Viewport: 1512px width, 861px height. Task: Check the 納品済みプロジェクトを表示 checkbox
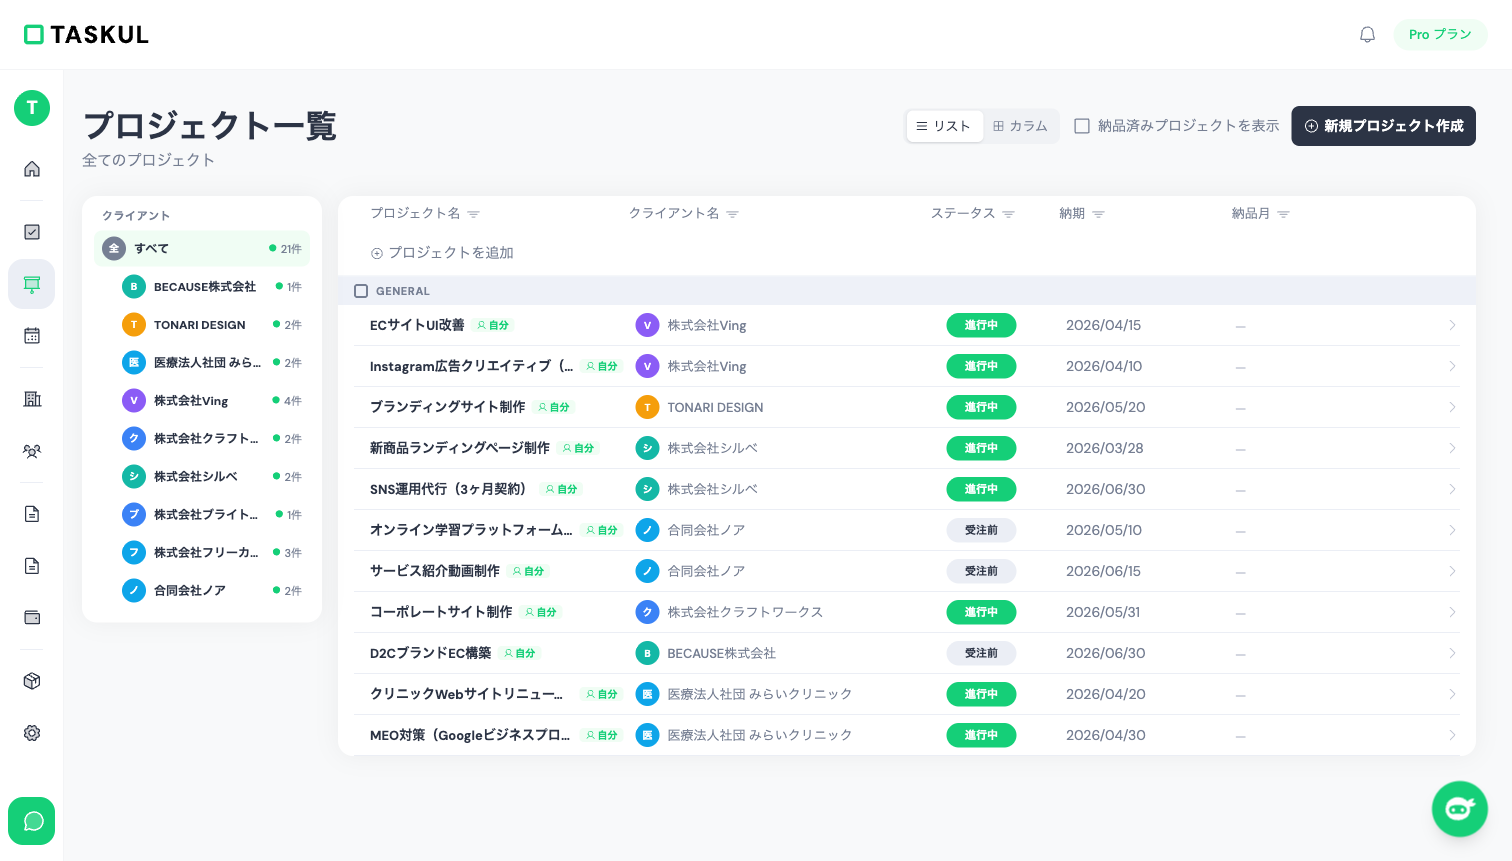pos(1082,126)
